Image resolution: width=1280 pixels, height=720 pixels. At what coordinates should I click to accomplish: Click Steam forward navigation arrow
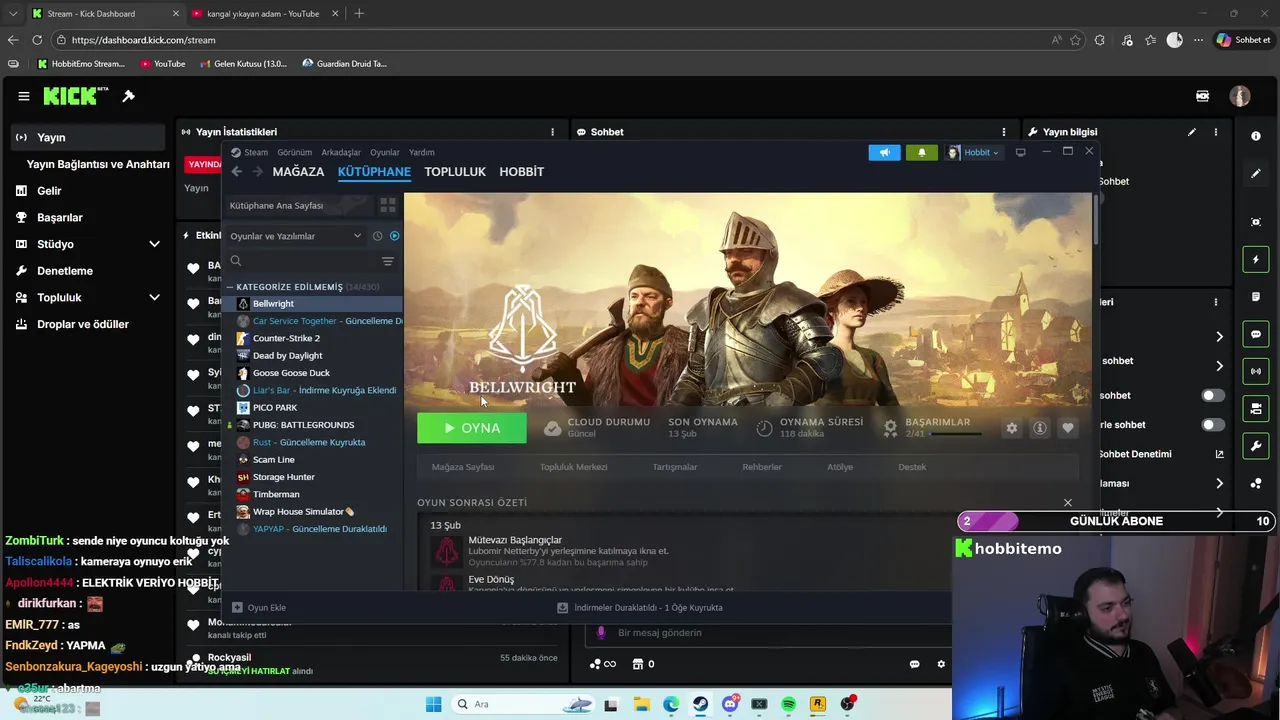(x=257, y=172)
